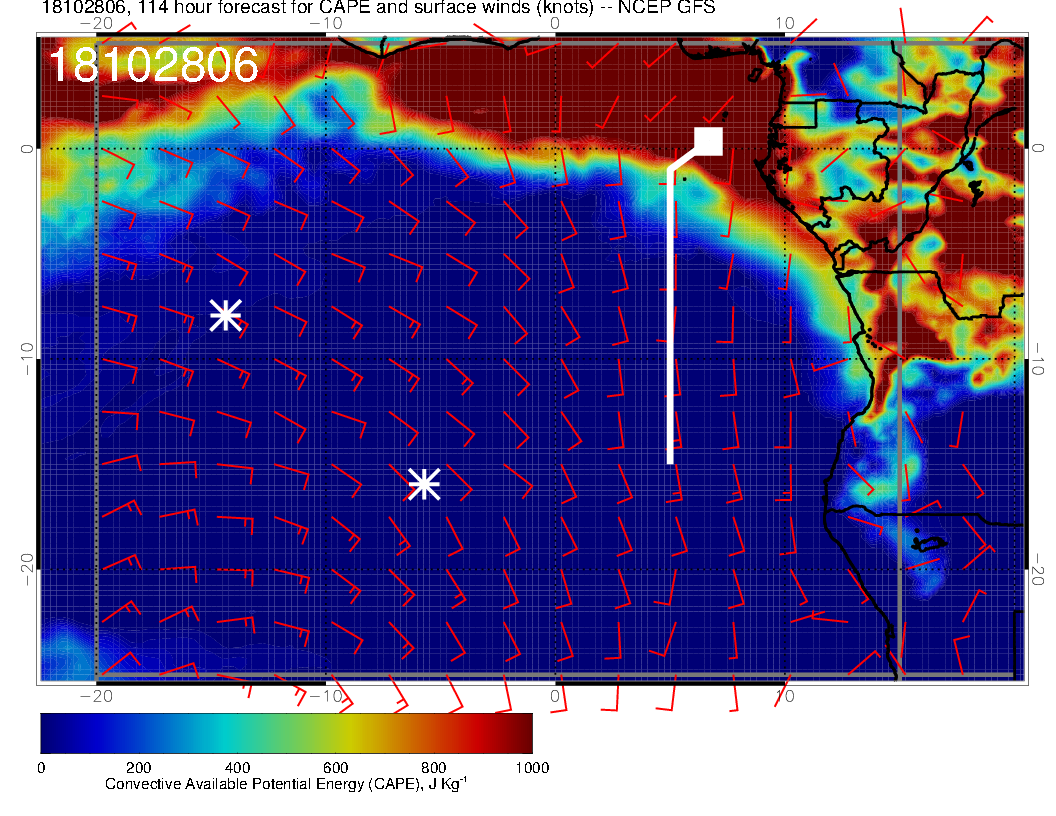Click the '10' longitude label on bottom axis
Viewport: 1056px width, 816px height.
(785, 696)
